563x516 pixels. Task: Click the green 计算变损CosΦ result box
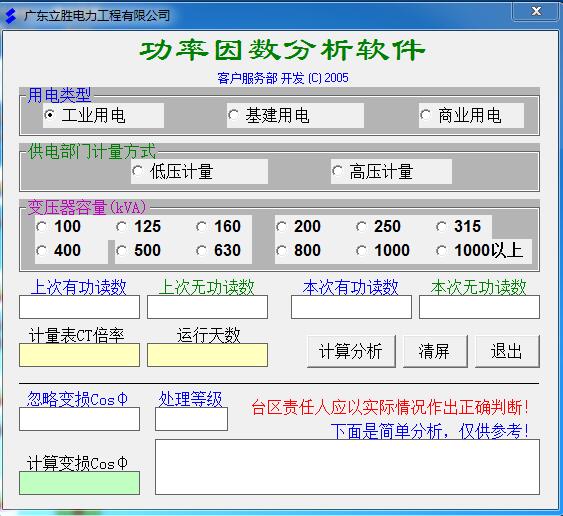coord(79,483)
